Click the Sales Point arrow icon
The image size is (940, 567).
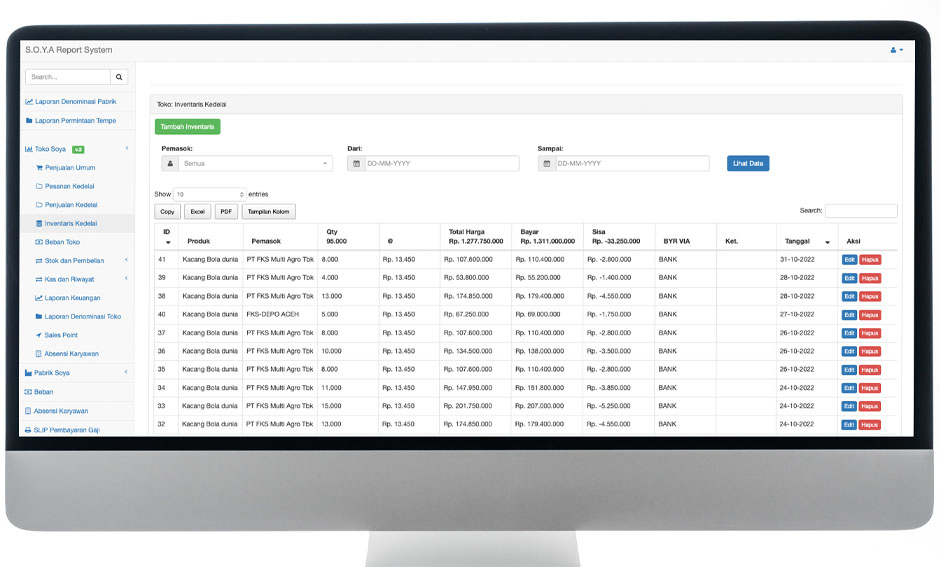tap(39, 335)
